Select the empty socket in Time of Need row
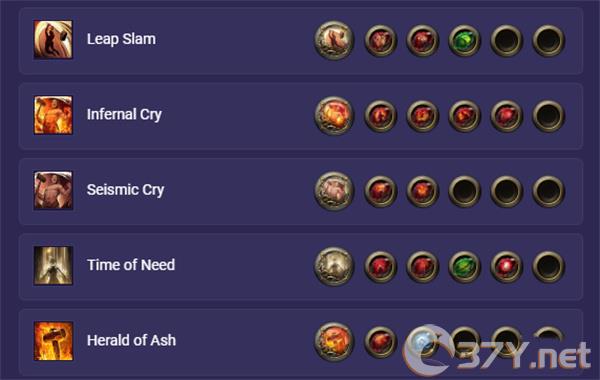Screen dimensions: 600x380 [x=548, y=267]
